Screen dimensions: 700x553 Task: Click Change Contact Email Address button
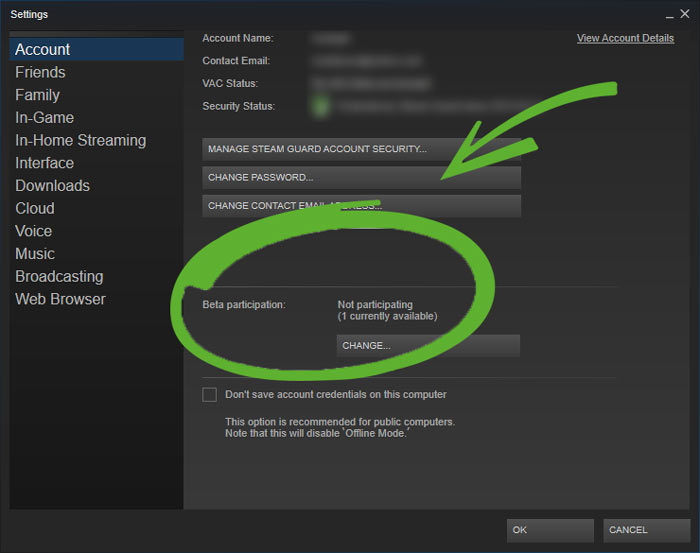362,206
